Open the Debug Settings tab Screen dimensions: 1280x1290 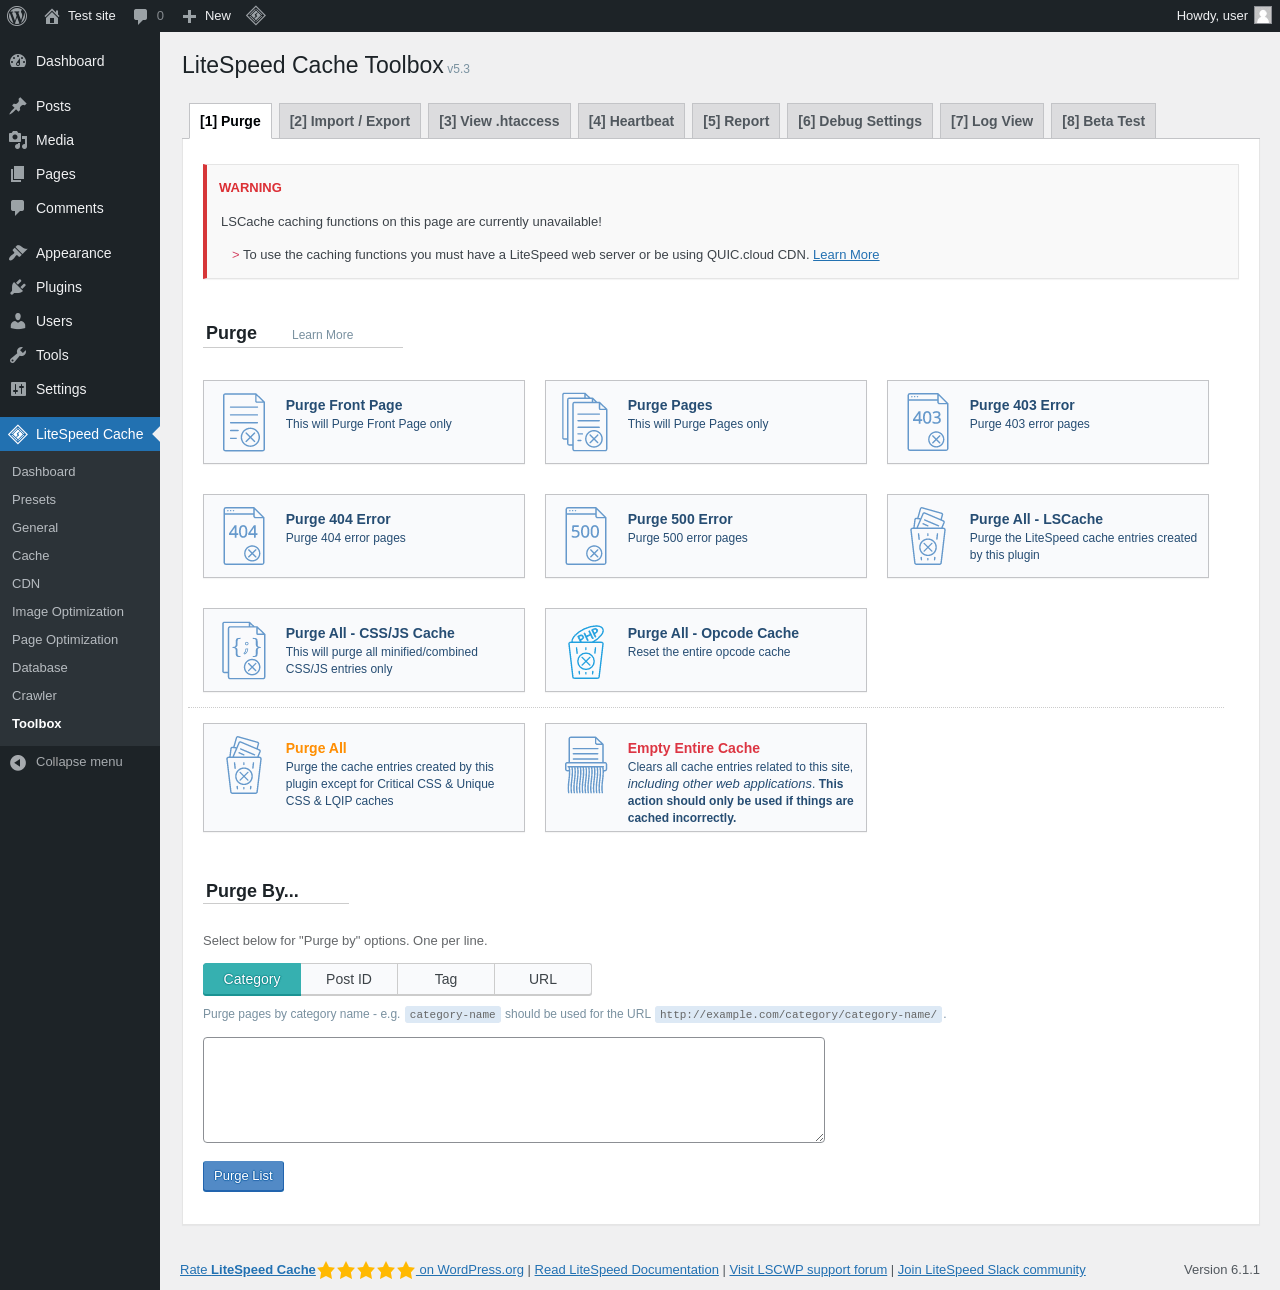click(x=860, y=121)
